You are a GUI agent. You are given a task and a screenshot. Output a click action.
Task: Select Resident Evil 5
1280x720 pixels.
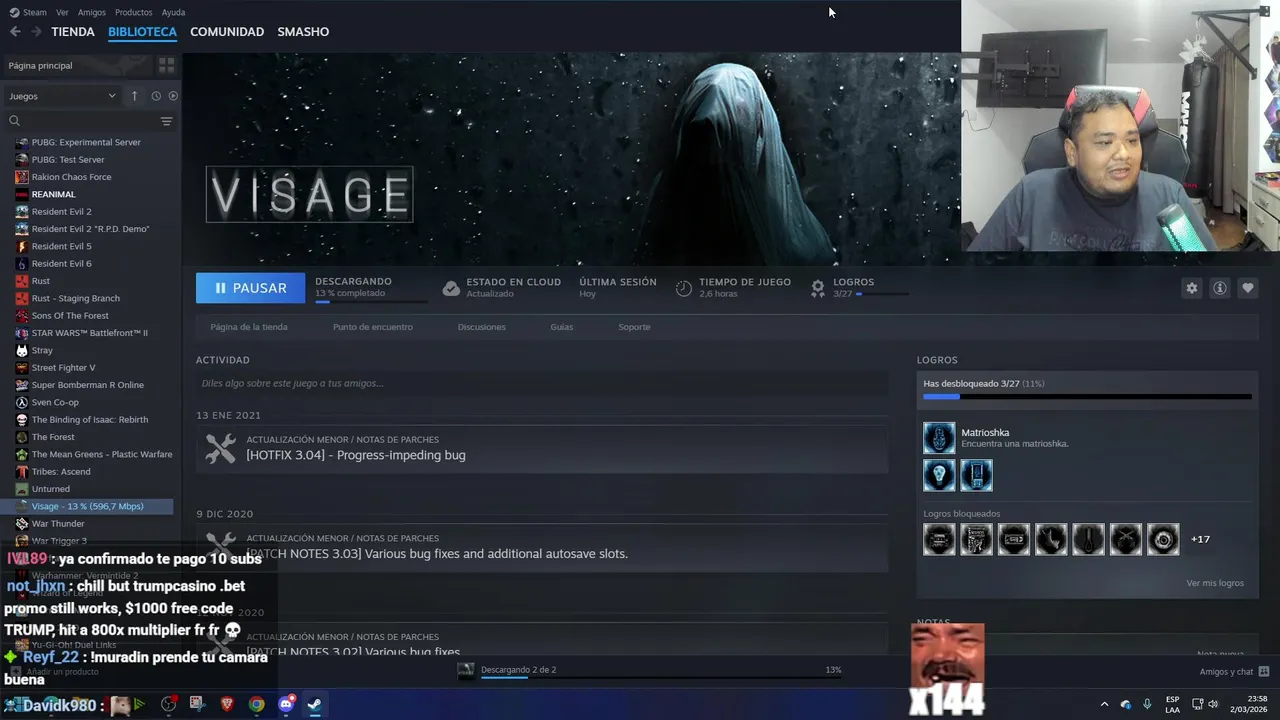click(61, 246)
